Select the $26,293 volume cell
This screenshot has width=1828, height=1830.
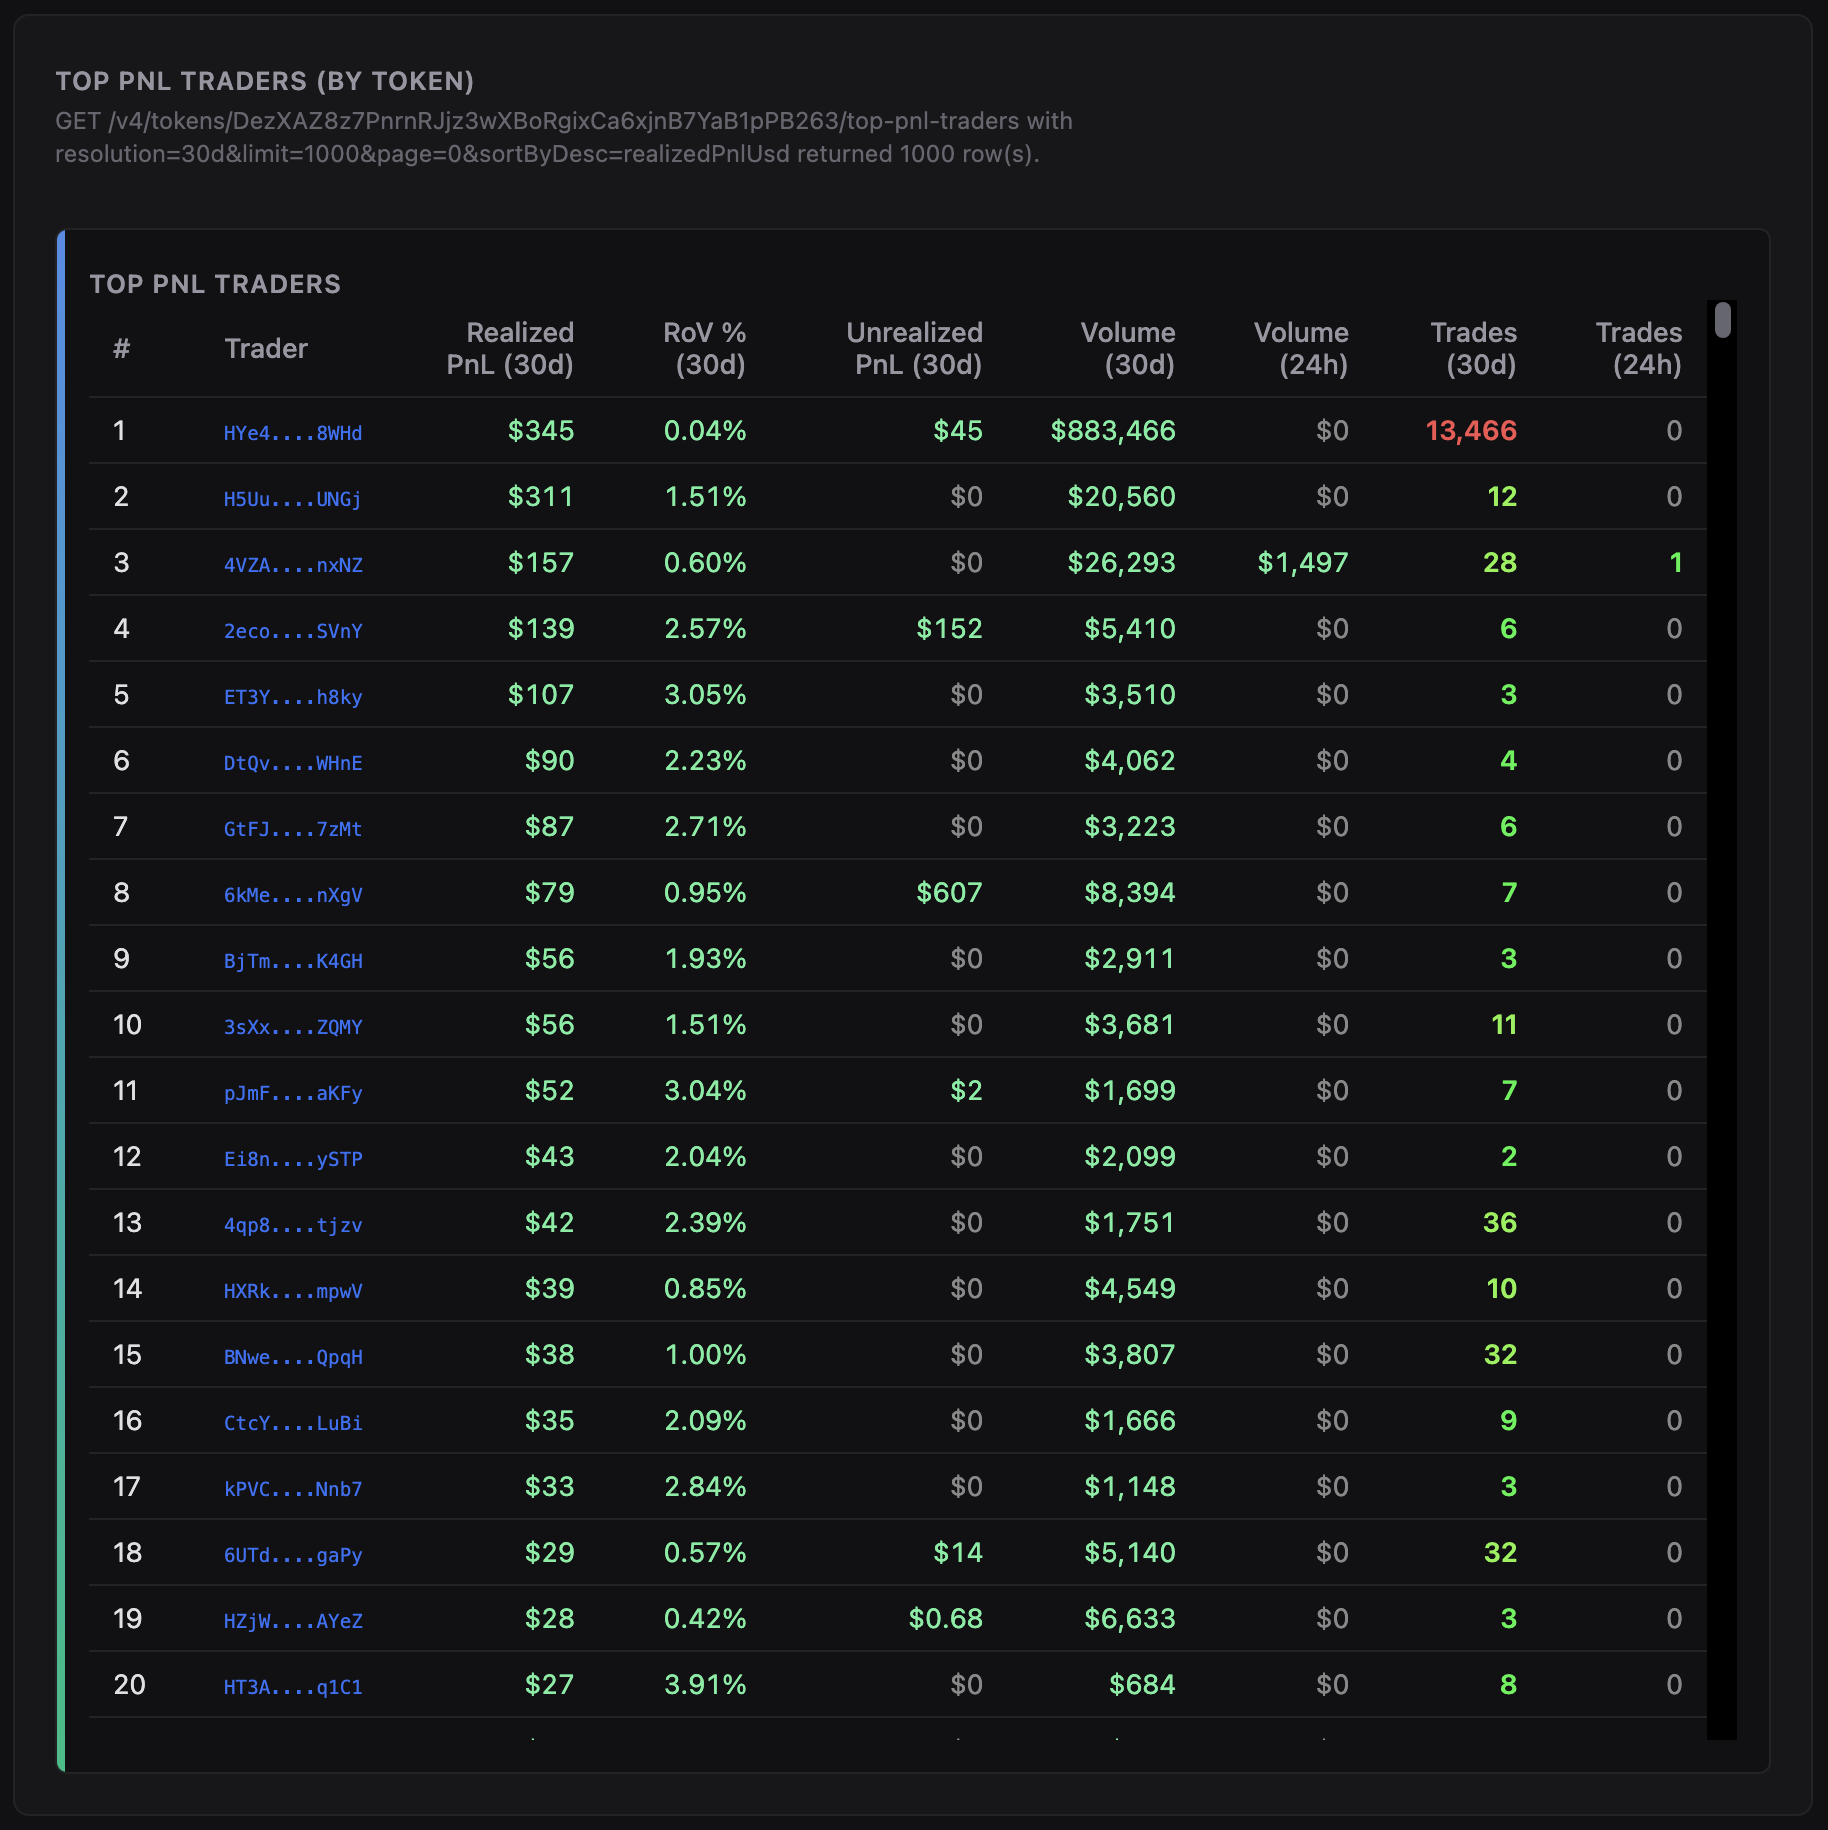click(x=1122, y=563)
